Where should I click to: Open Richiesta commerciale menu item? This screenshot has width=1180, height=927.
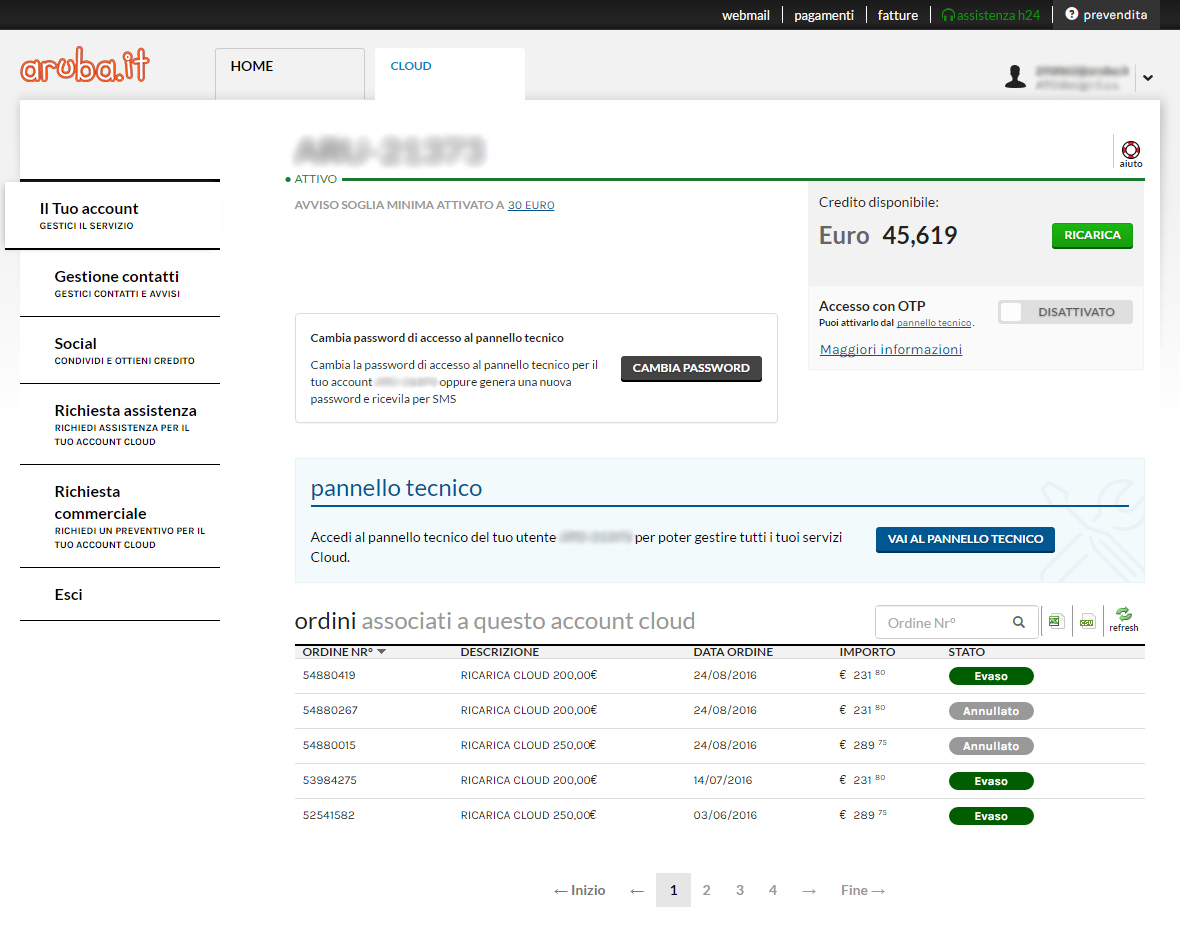[120, 516]
